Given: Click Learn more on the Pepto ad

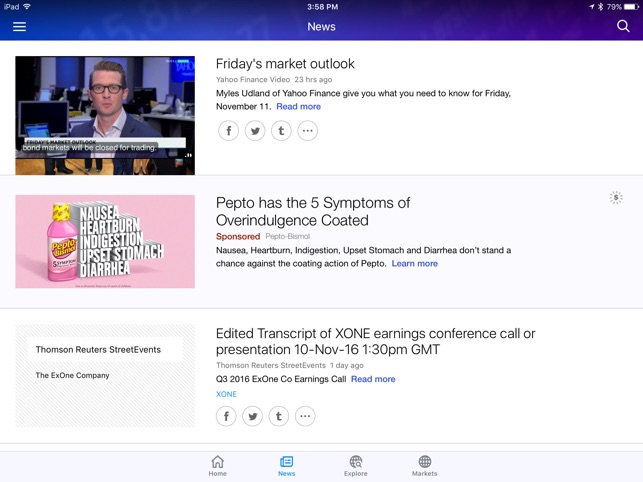Looking at the screenshot, I should click(415, 264).
